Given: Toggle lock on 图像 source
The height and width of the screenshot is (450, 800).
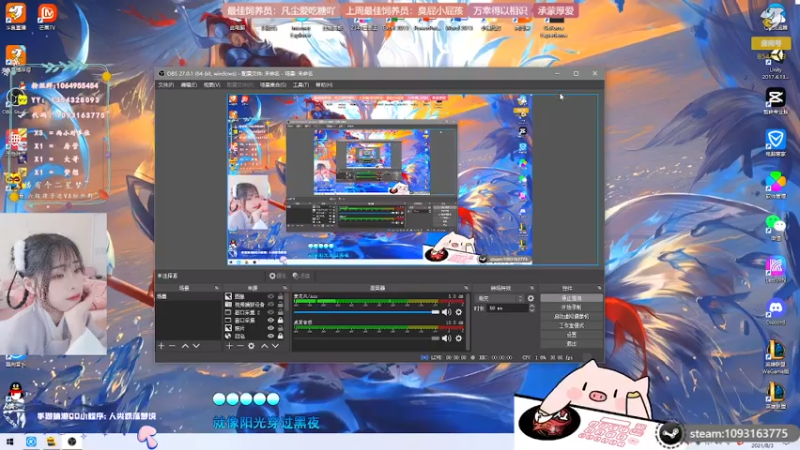Looking at the screenshot, I should click(x=280, y=296).
